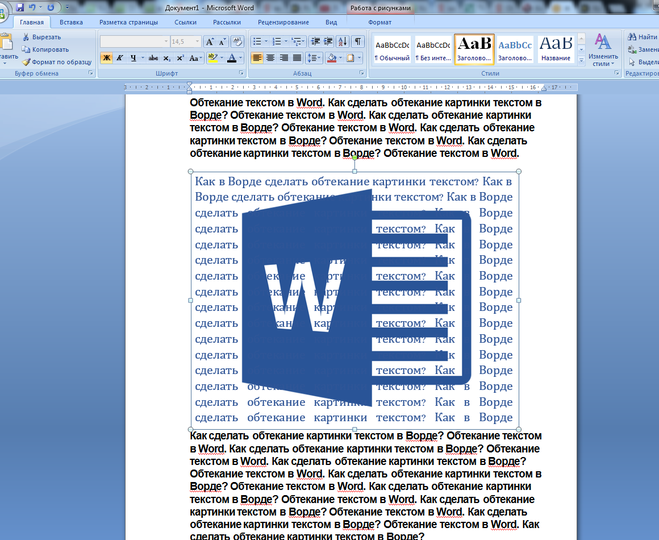Screen dimensions: 659x540
Task: Open Абзац dialog launcher
Action: click(x=362, y=73)
